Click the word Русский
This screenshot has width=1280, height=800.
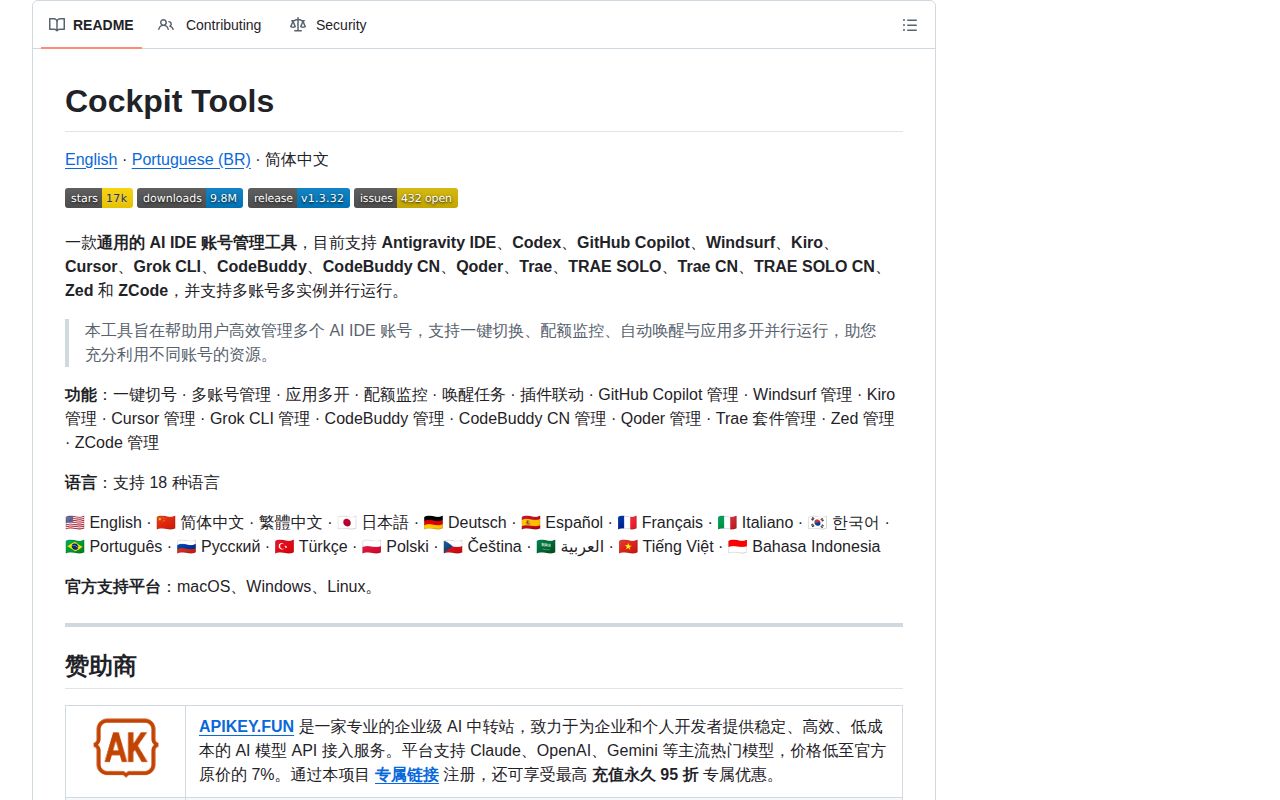(x=230, y=546)
